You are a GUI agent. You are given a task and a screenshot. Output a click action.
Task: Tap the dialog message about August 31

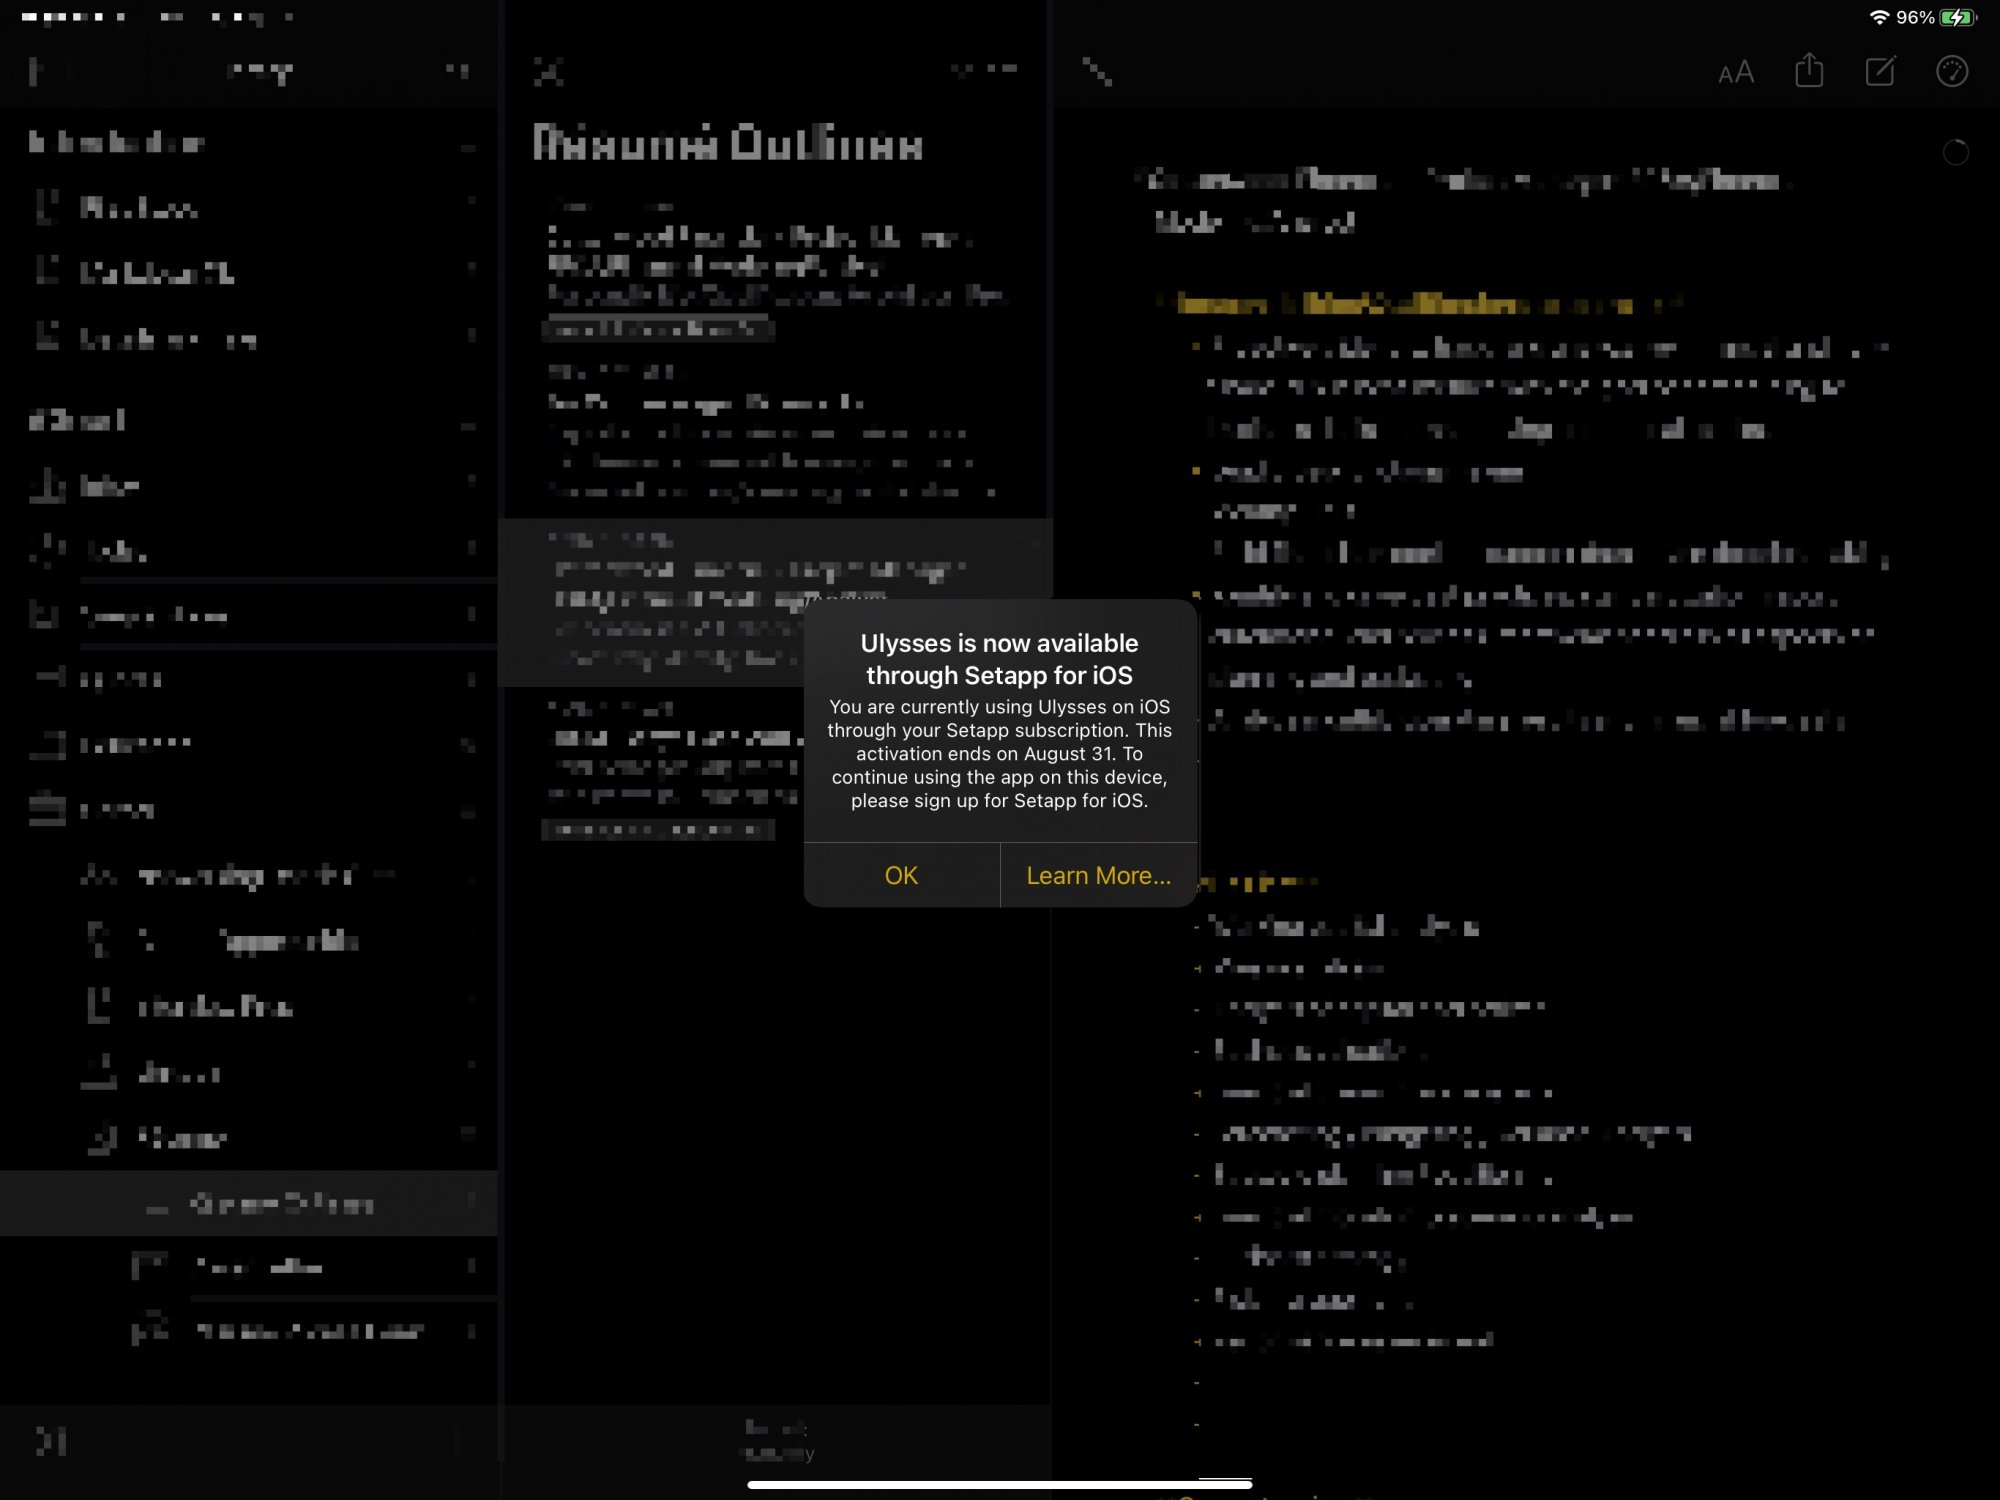999,753
